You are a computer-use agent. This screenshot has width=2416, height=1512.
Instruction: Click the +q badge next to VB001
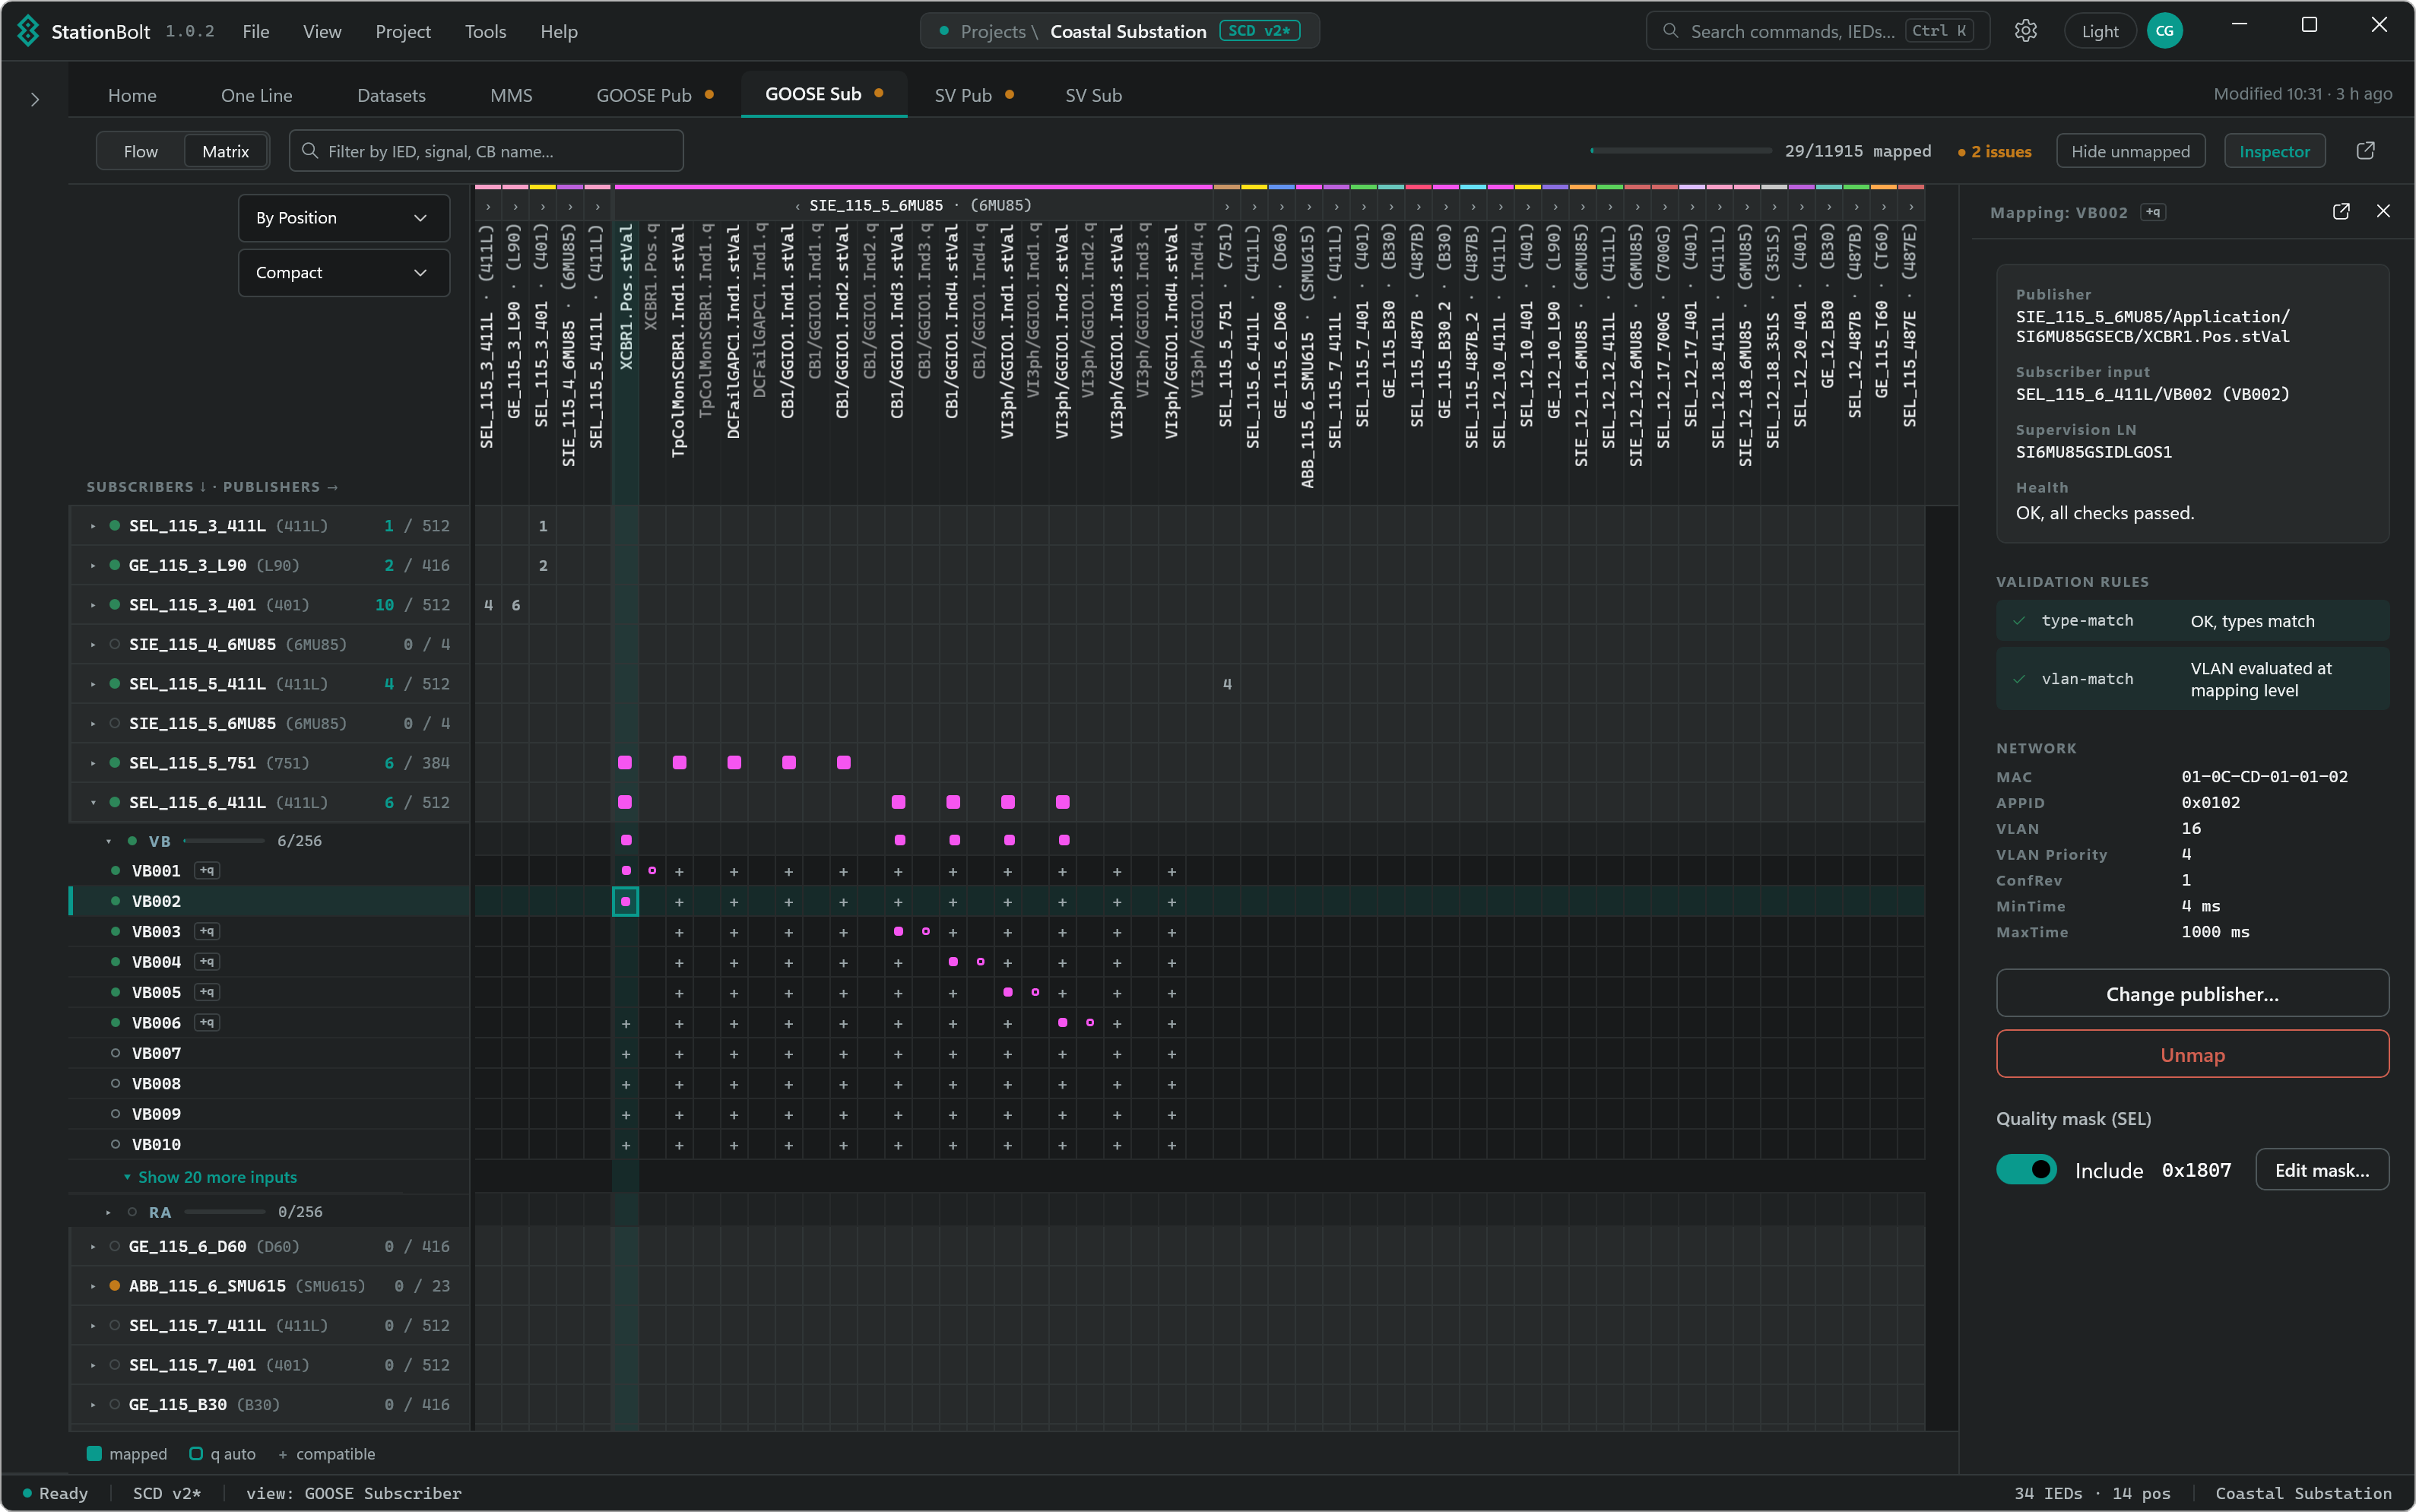coord(207,871)
